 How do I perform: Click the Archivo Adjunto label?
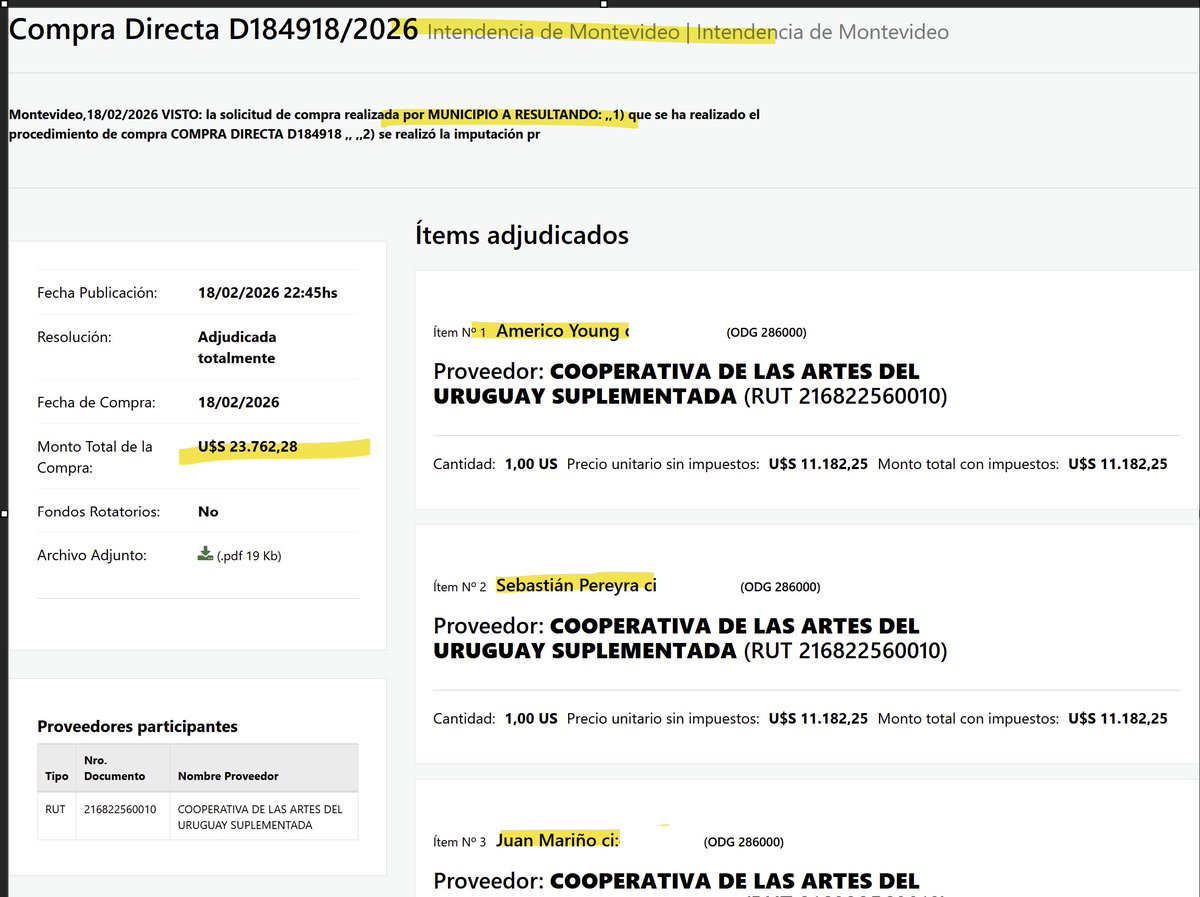tap(92, 555)
